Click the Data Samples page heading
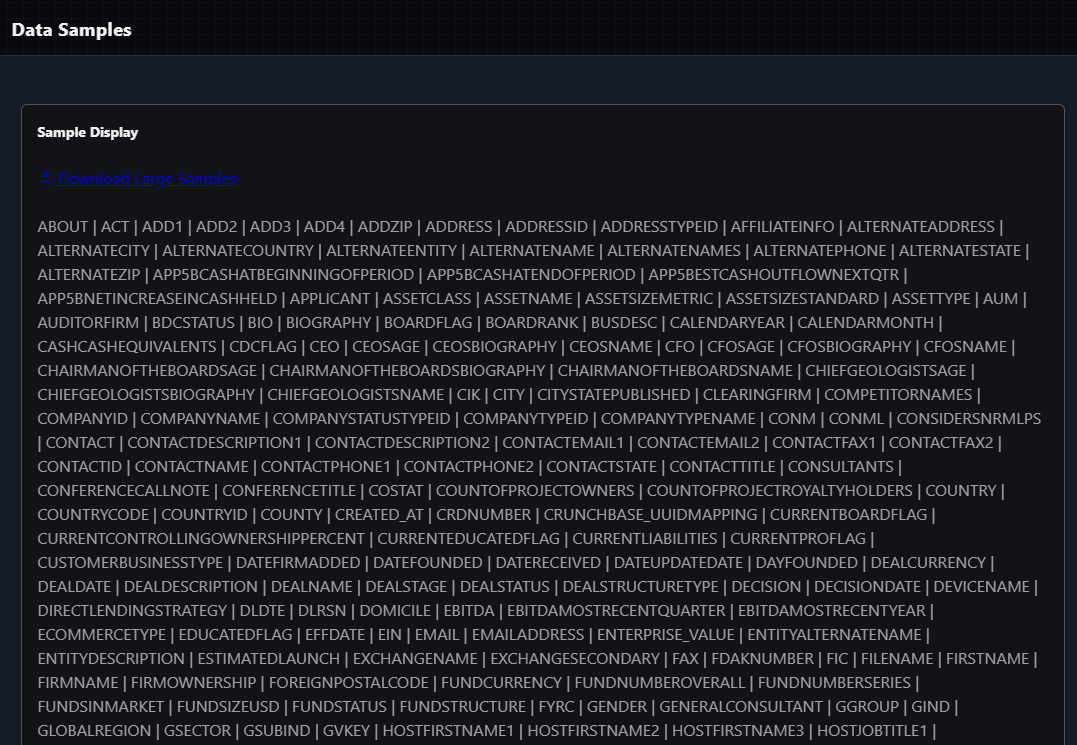 tap(71, 30)
